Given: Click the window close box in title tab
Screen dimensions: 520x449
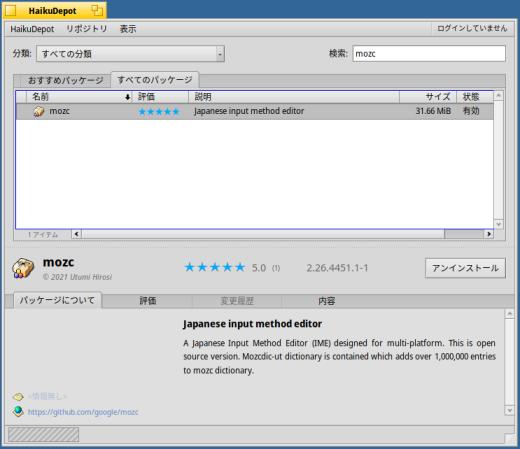Looking at the screenshot, I should coord(10,11).
